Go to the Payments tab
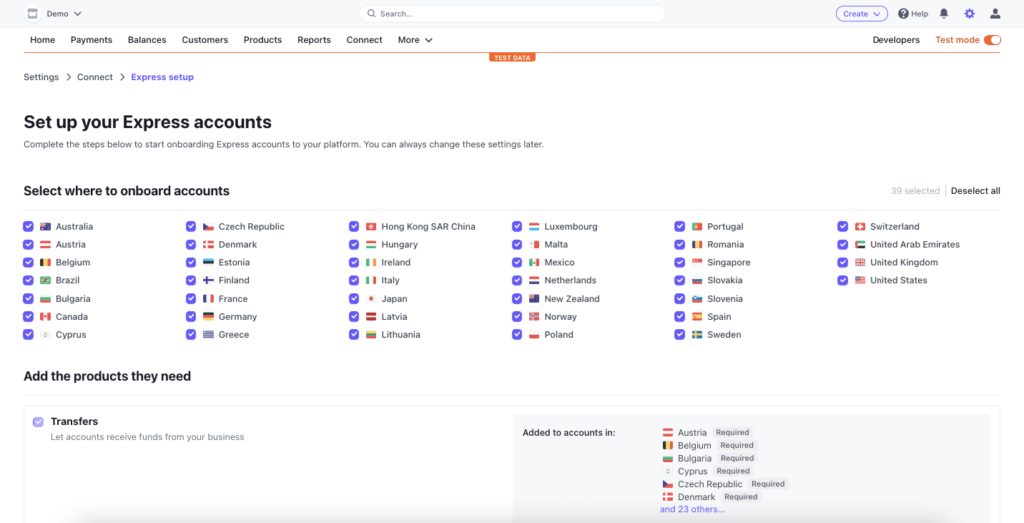The image size is (1024, 523). [91, 40]
